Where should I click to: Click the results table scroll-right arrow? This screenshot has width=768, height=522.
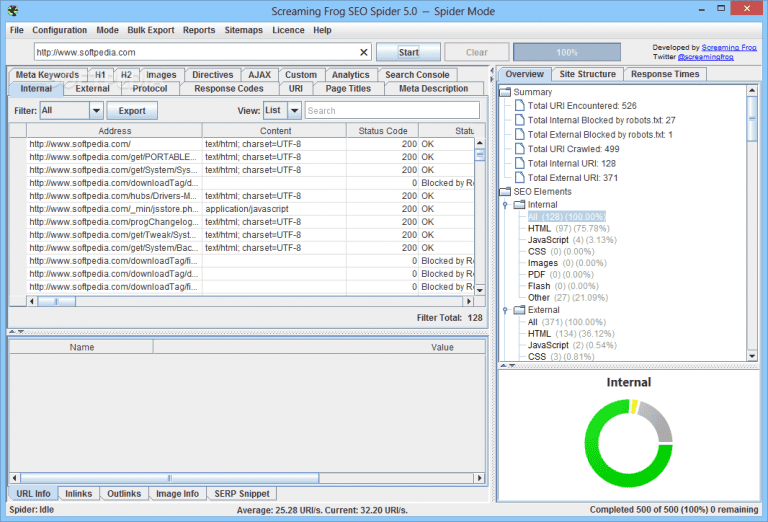click(467, 300)
